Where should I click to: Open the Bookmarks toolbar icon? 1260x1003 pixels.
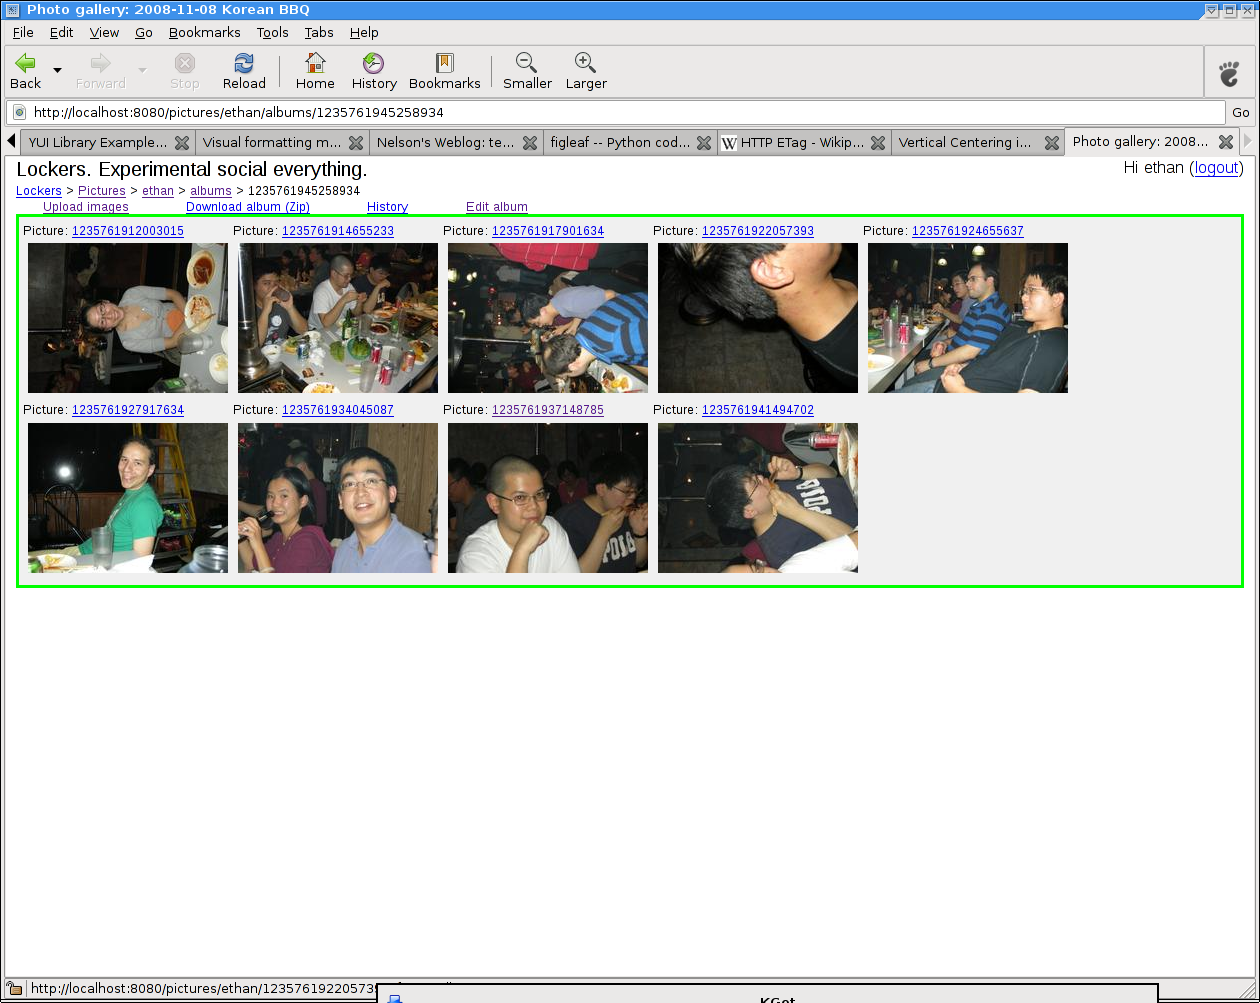445,71
